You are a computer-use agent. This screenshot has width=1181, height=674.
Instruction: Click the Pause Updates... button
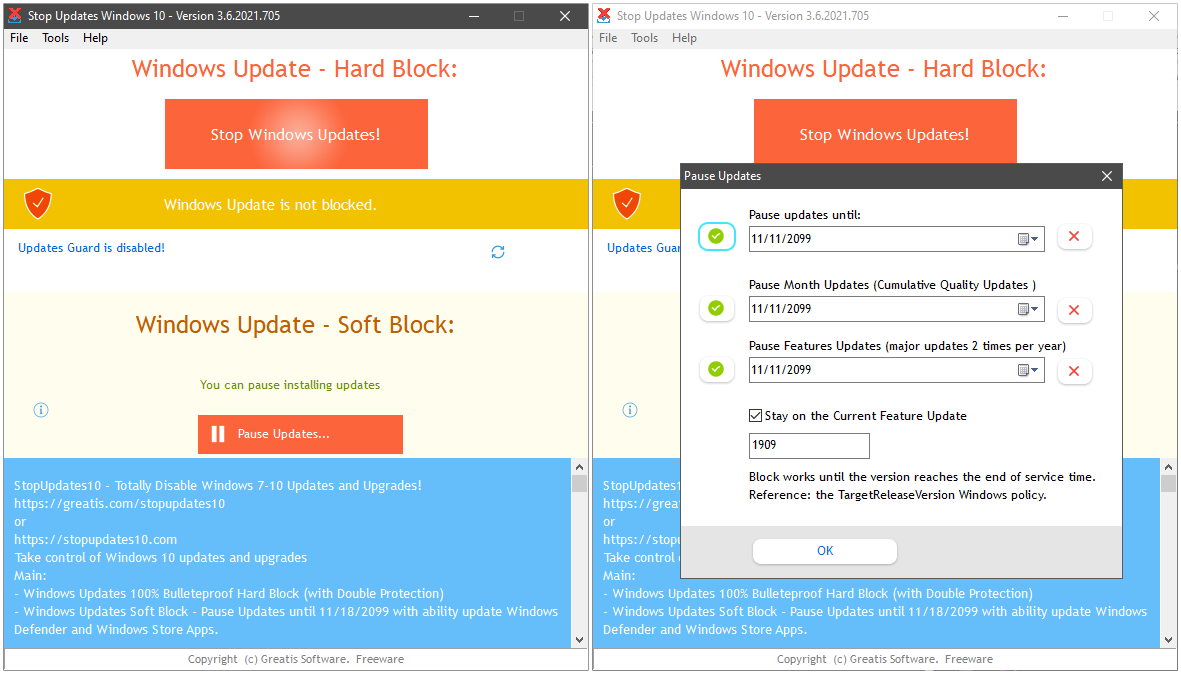point(301,435)
